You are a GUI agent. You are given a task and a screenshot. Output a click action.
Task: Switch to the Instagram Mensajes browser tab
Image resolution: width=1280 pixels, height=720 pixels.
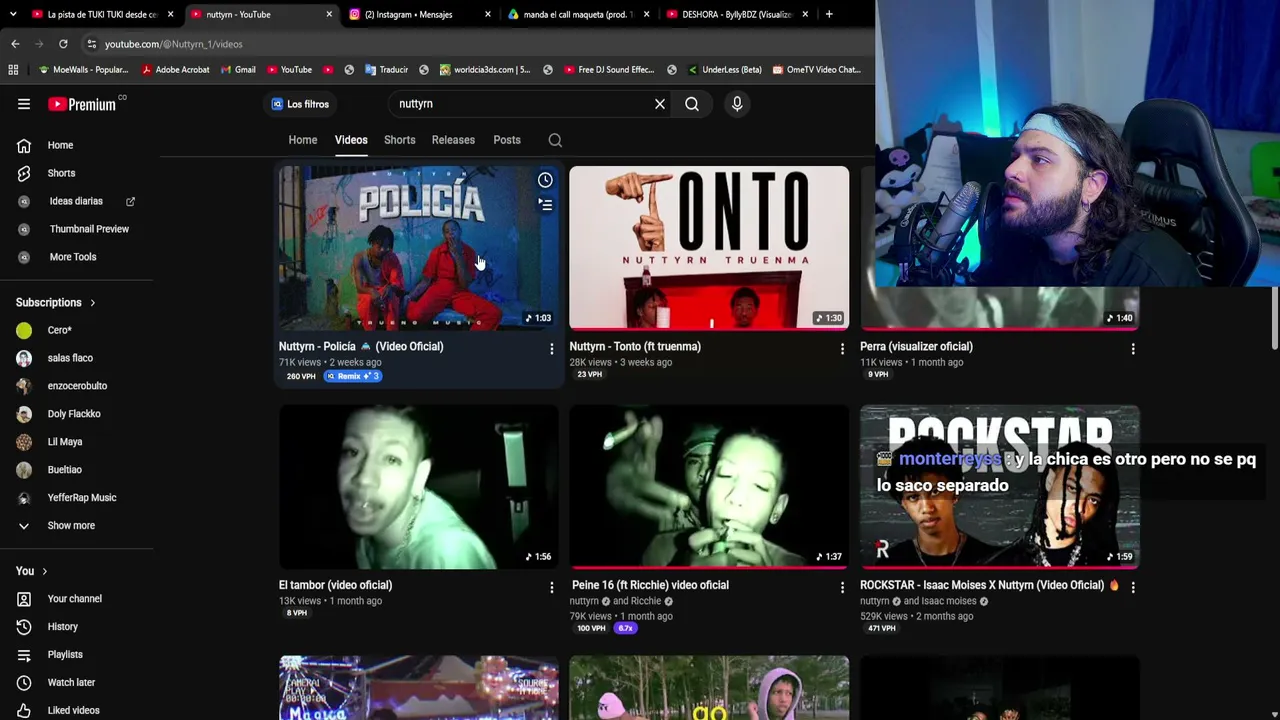pos(419,14)
